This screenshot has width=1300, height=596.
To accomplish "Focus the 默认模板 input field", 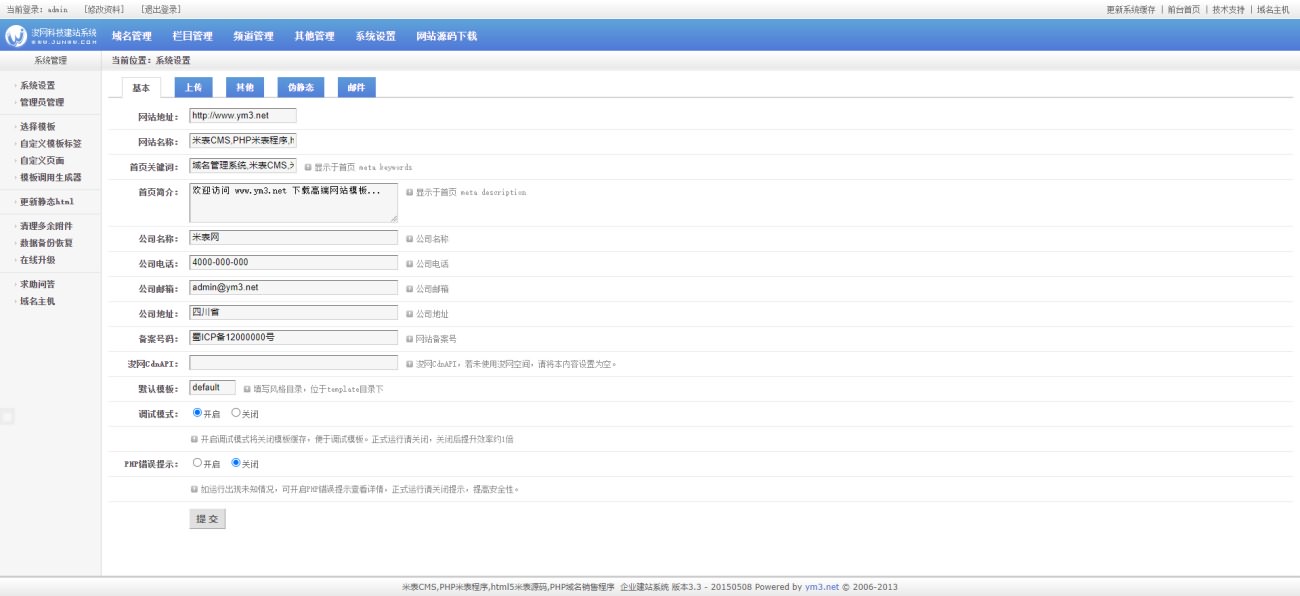I will [x=212, y=388].
